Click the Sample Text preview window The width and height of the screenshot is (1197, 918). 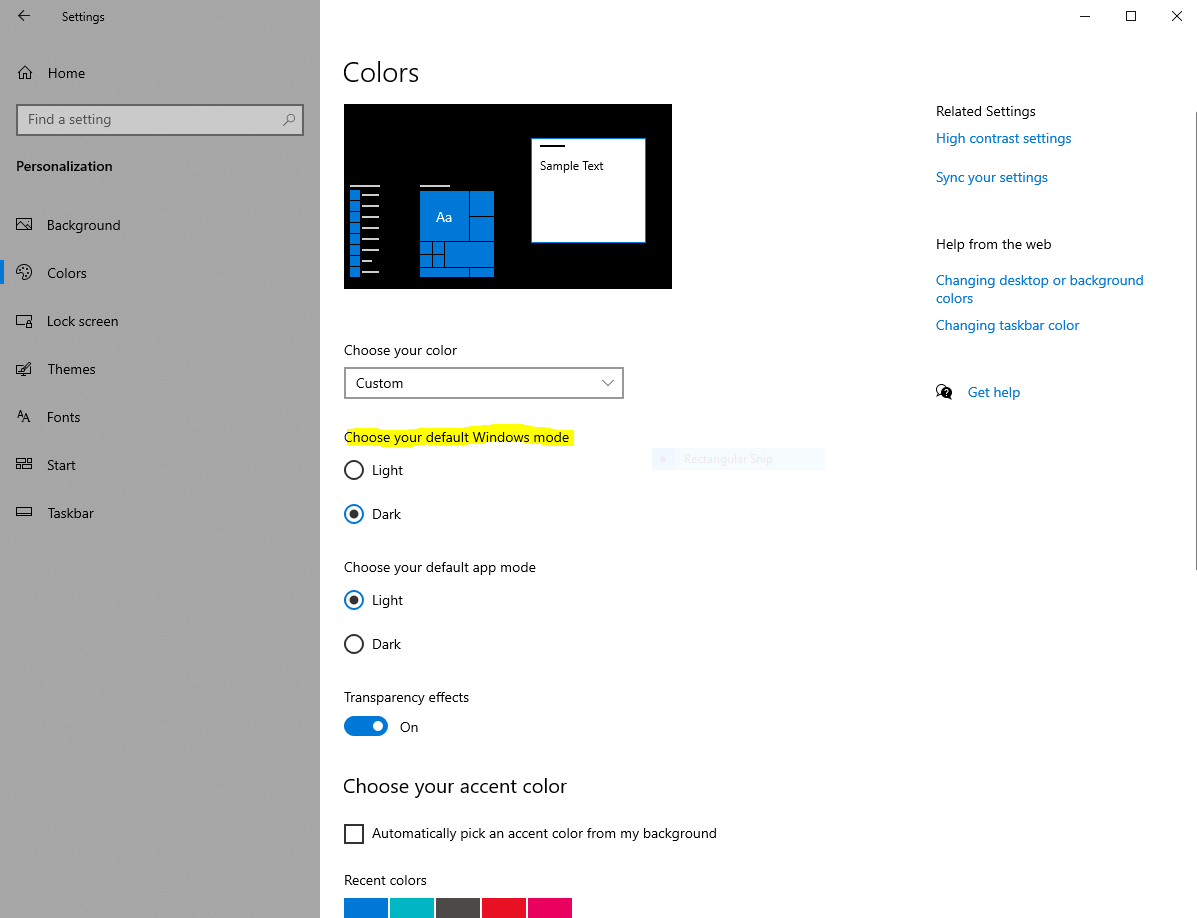[x=588, y=191]
